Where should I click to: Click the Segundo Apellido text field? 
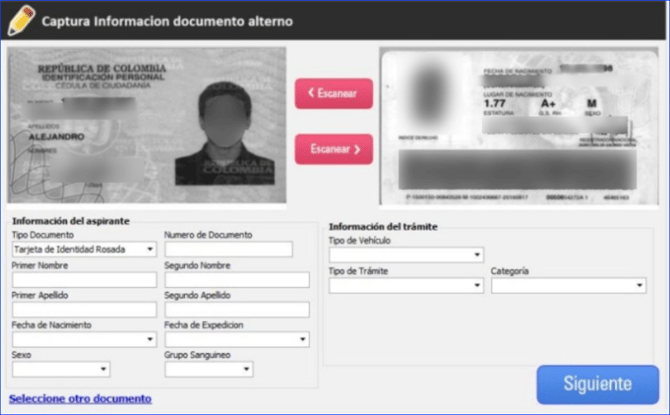237,309
